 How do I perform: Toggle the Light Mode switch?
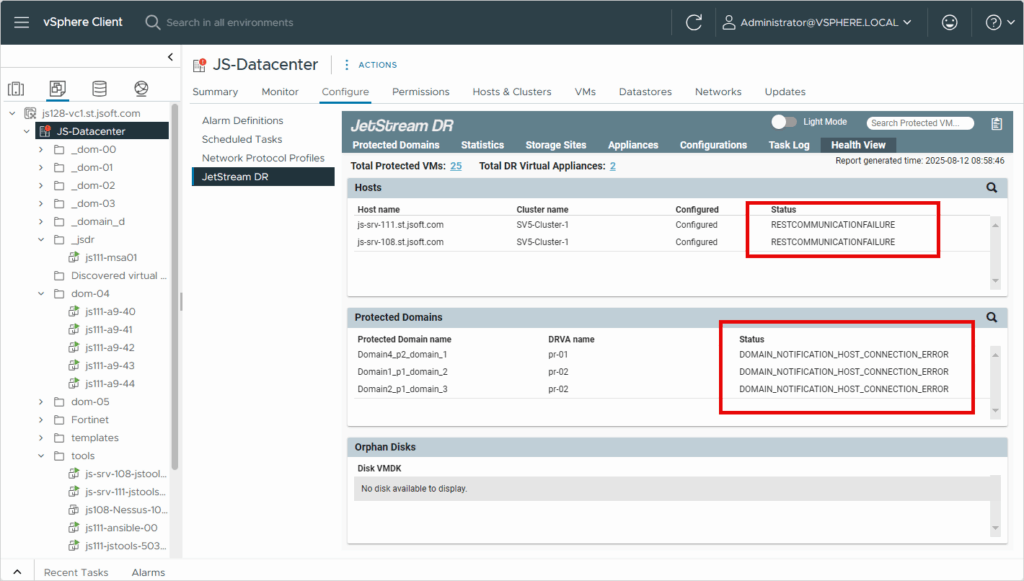pyautogui.click(x=785, y=122)
